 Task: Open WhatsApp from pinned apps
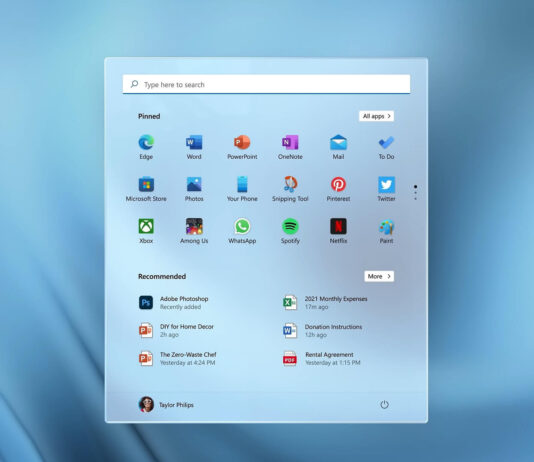242,231
